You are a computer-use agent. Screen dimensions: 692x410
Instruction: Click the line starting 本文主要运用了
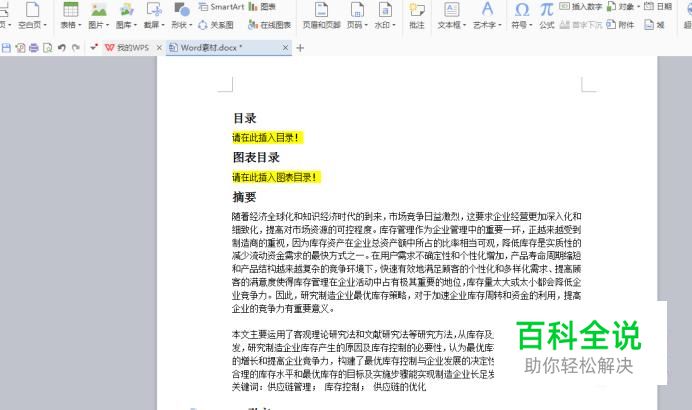pyautogui.click(x=363, y=335)
